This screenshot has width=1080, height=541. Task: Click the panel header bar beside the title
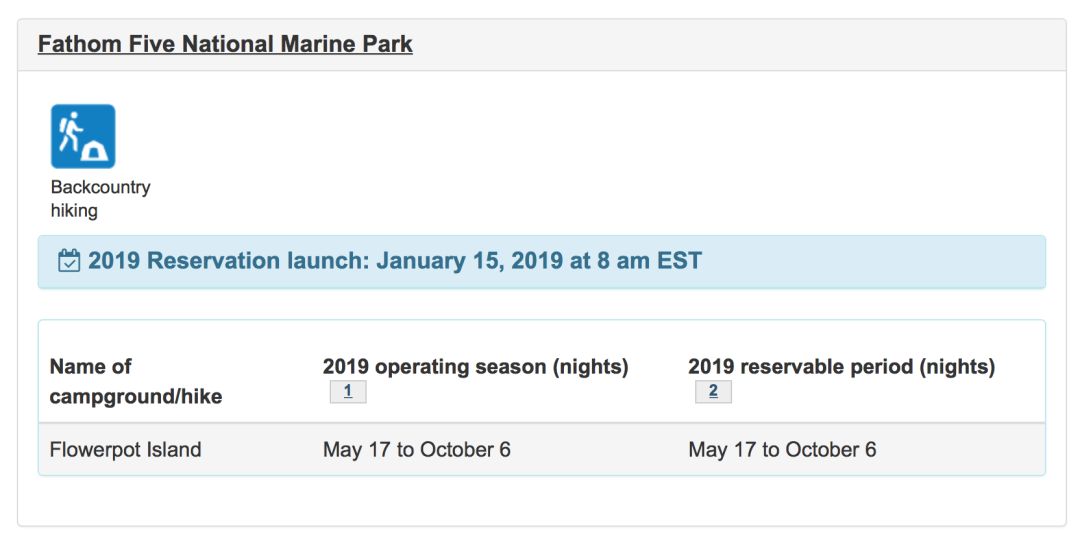click(x=737, y=45)
